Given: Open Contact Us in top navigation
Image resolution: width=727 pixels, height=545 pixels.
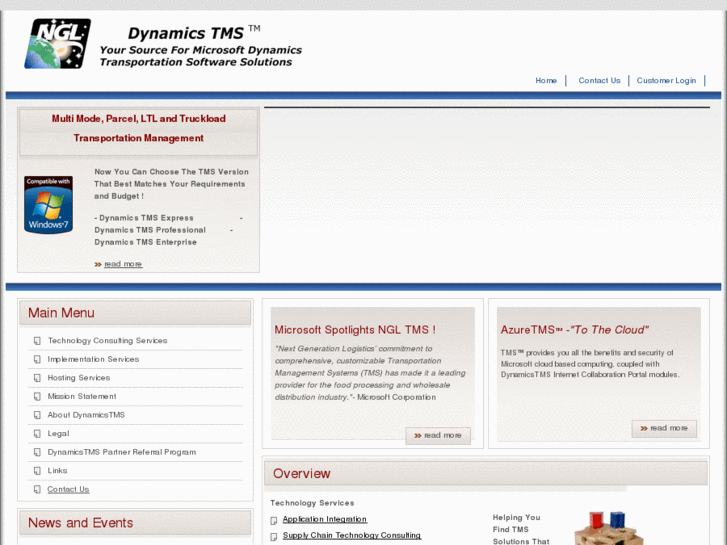Looking at the screenshot, I should click(x=599, y=80).
